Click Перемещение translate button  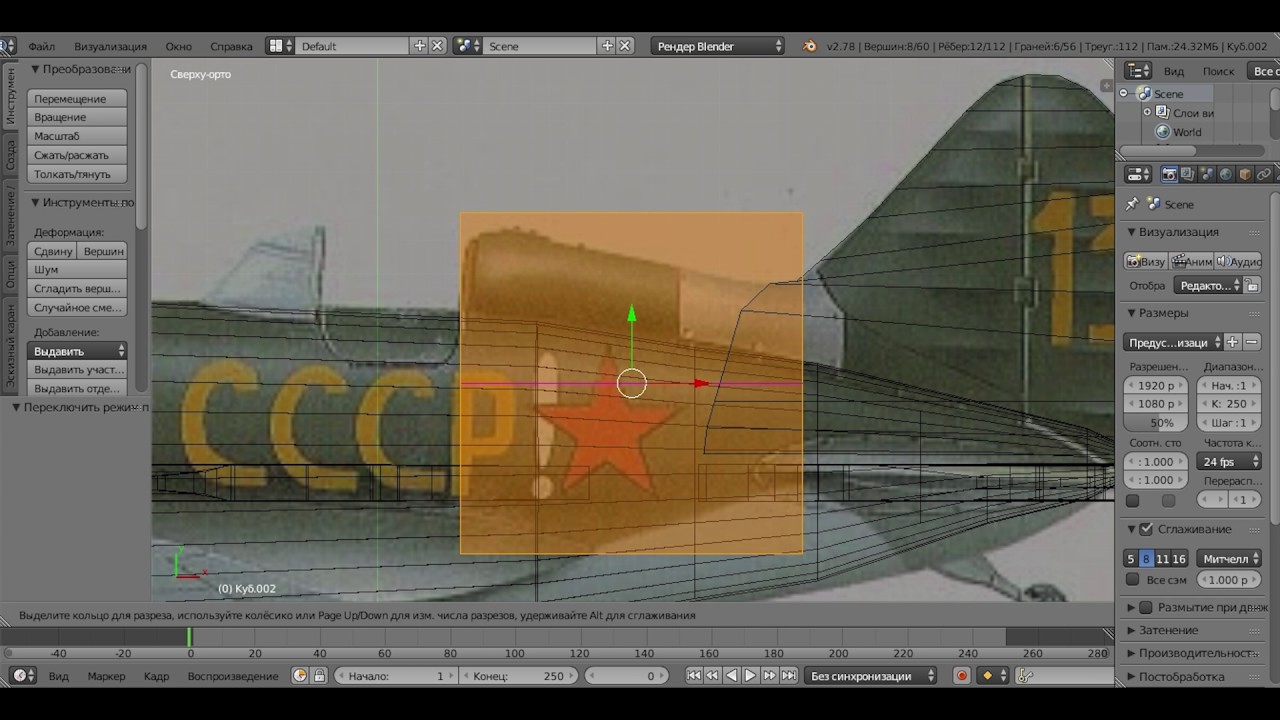[78, 99]
